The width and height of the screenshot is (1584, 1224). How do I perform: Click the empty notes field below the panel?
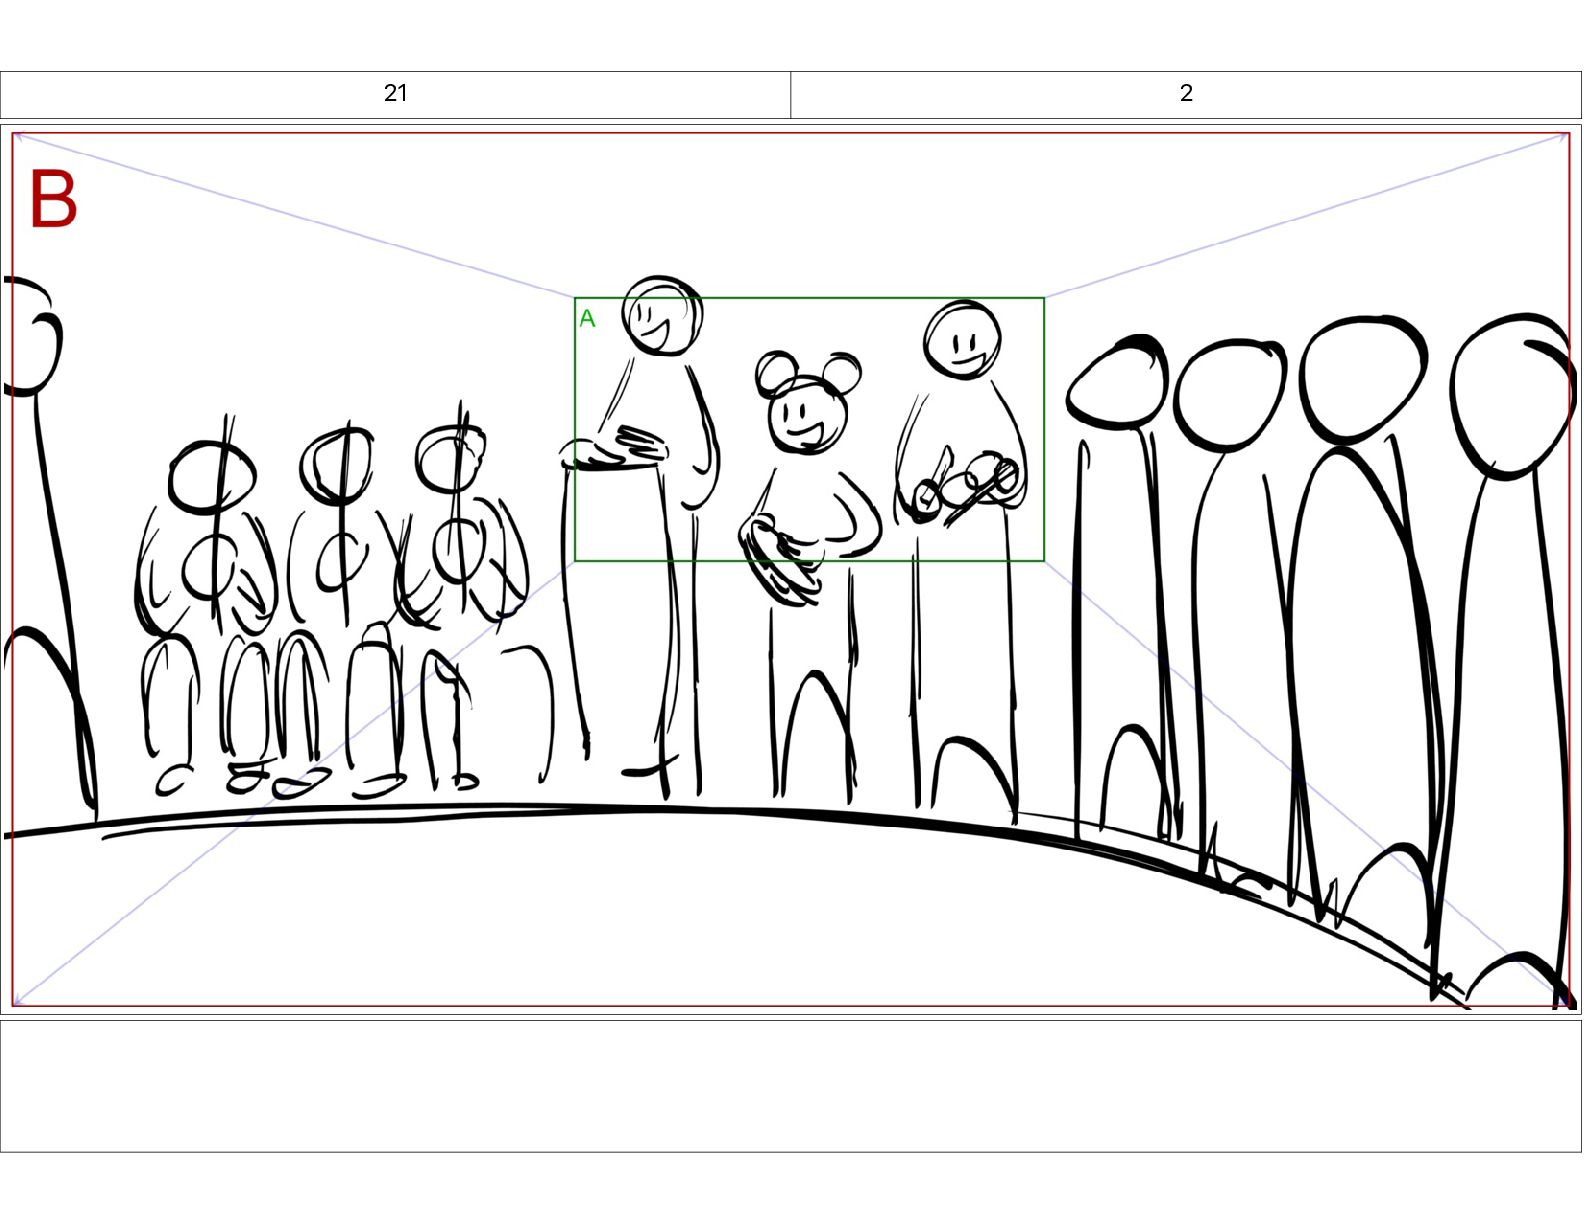791,1086
